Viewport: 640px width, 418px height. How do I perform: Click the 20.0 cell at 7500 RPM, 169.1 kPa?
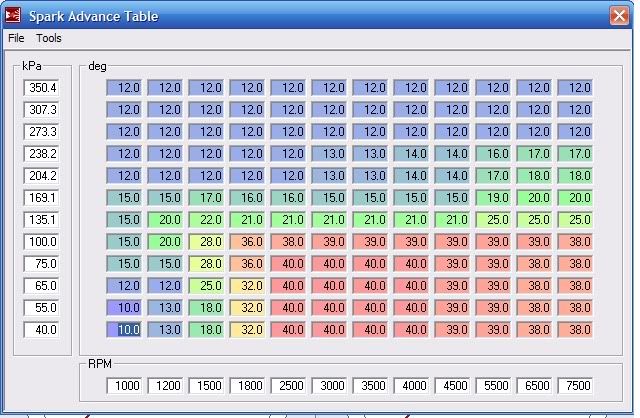coord(575,198)
